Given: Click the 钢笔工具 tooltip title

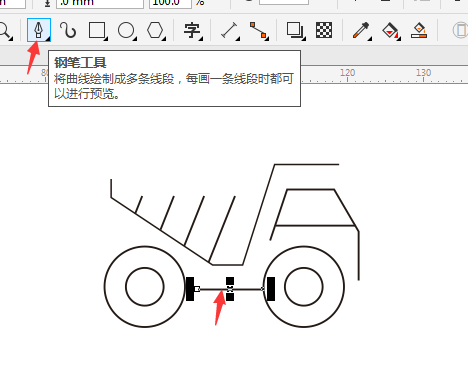Looking at the screenshot, I should [x=80, y=63].
